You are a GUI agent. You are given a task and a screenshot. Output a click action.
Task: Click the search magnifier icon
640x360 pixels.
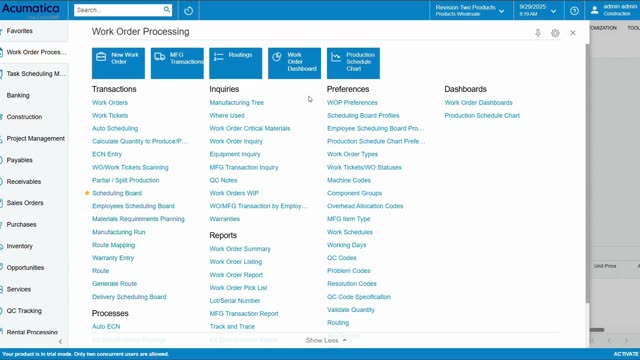point(167,9)
